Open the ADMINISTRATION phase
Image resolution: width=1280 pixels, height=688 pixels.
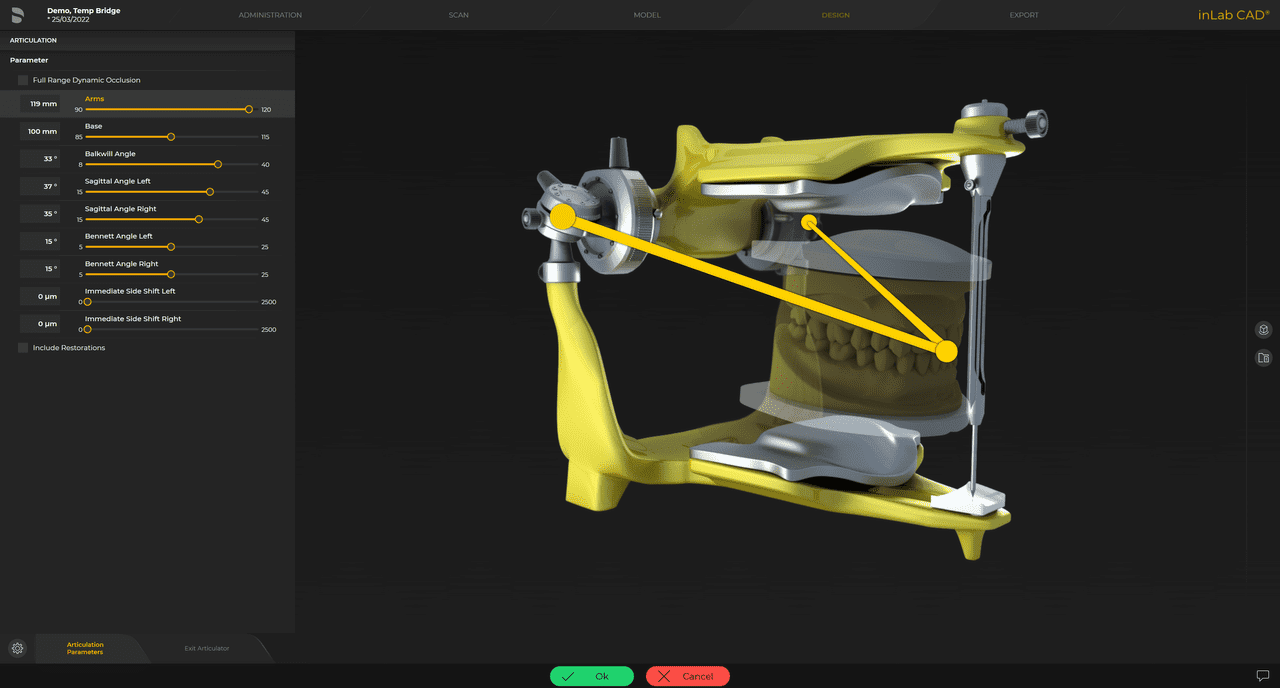(270, 15)
